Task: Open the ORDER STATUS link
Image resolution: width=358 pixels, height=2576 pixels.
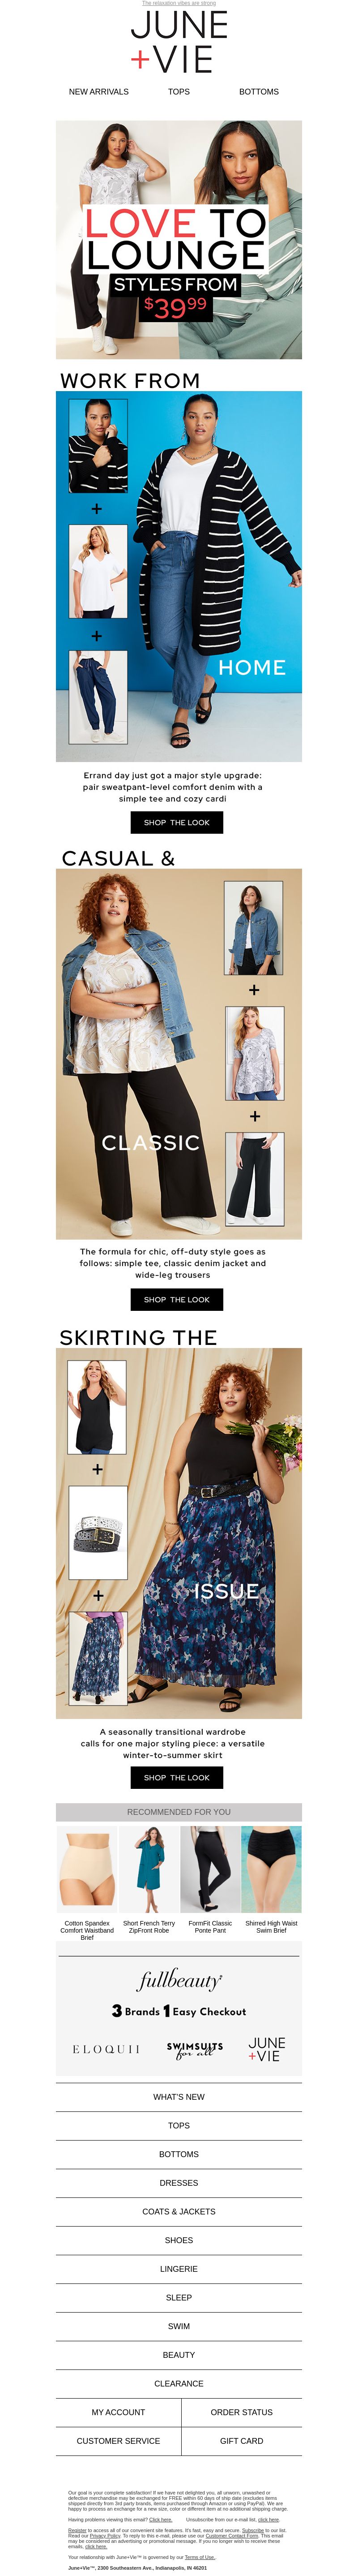Action: [242, 2412]
